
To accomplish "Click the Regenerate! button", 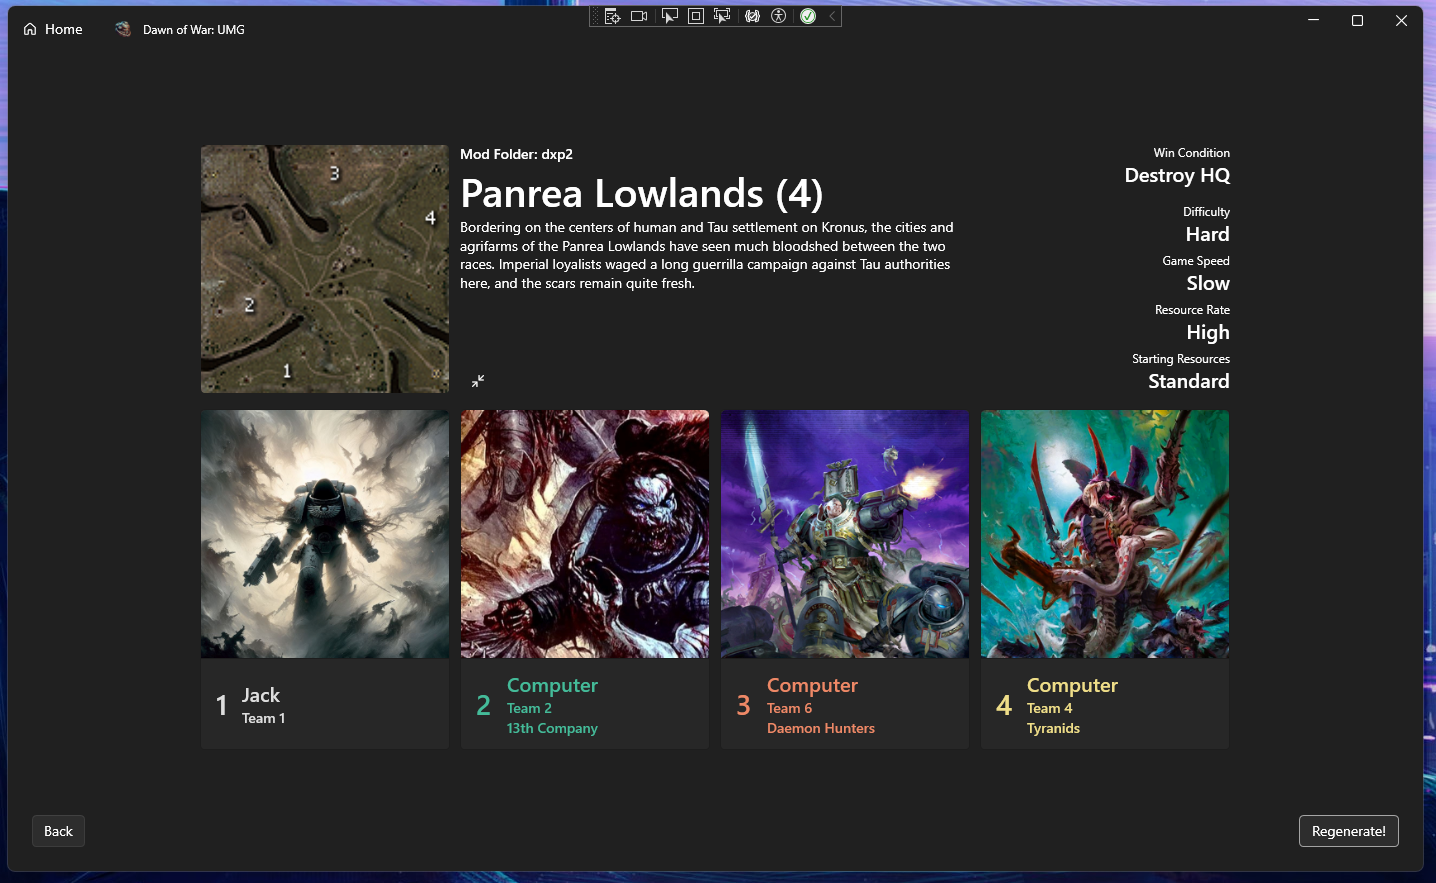I will click(x=1348, y=831).
